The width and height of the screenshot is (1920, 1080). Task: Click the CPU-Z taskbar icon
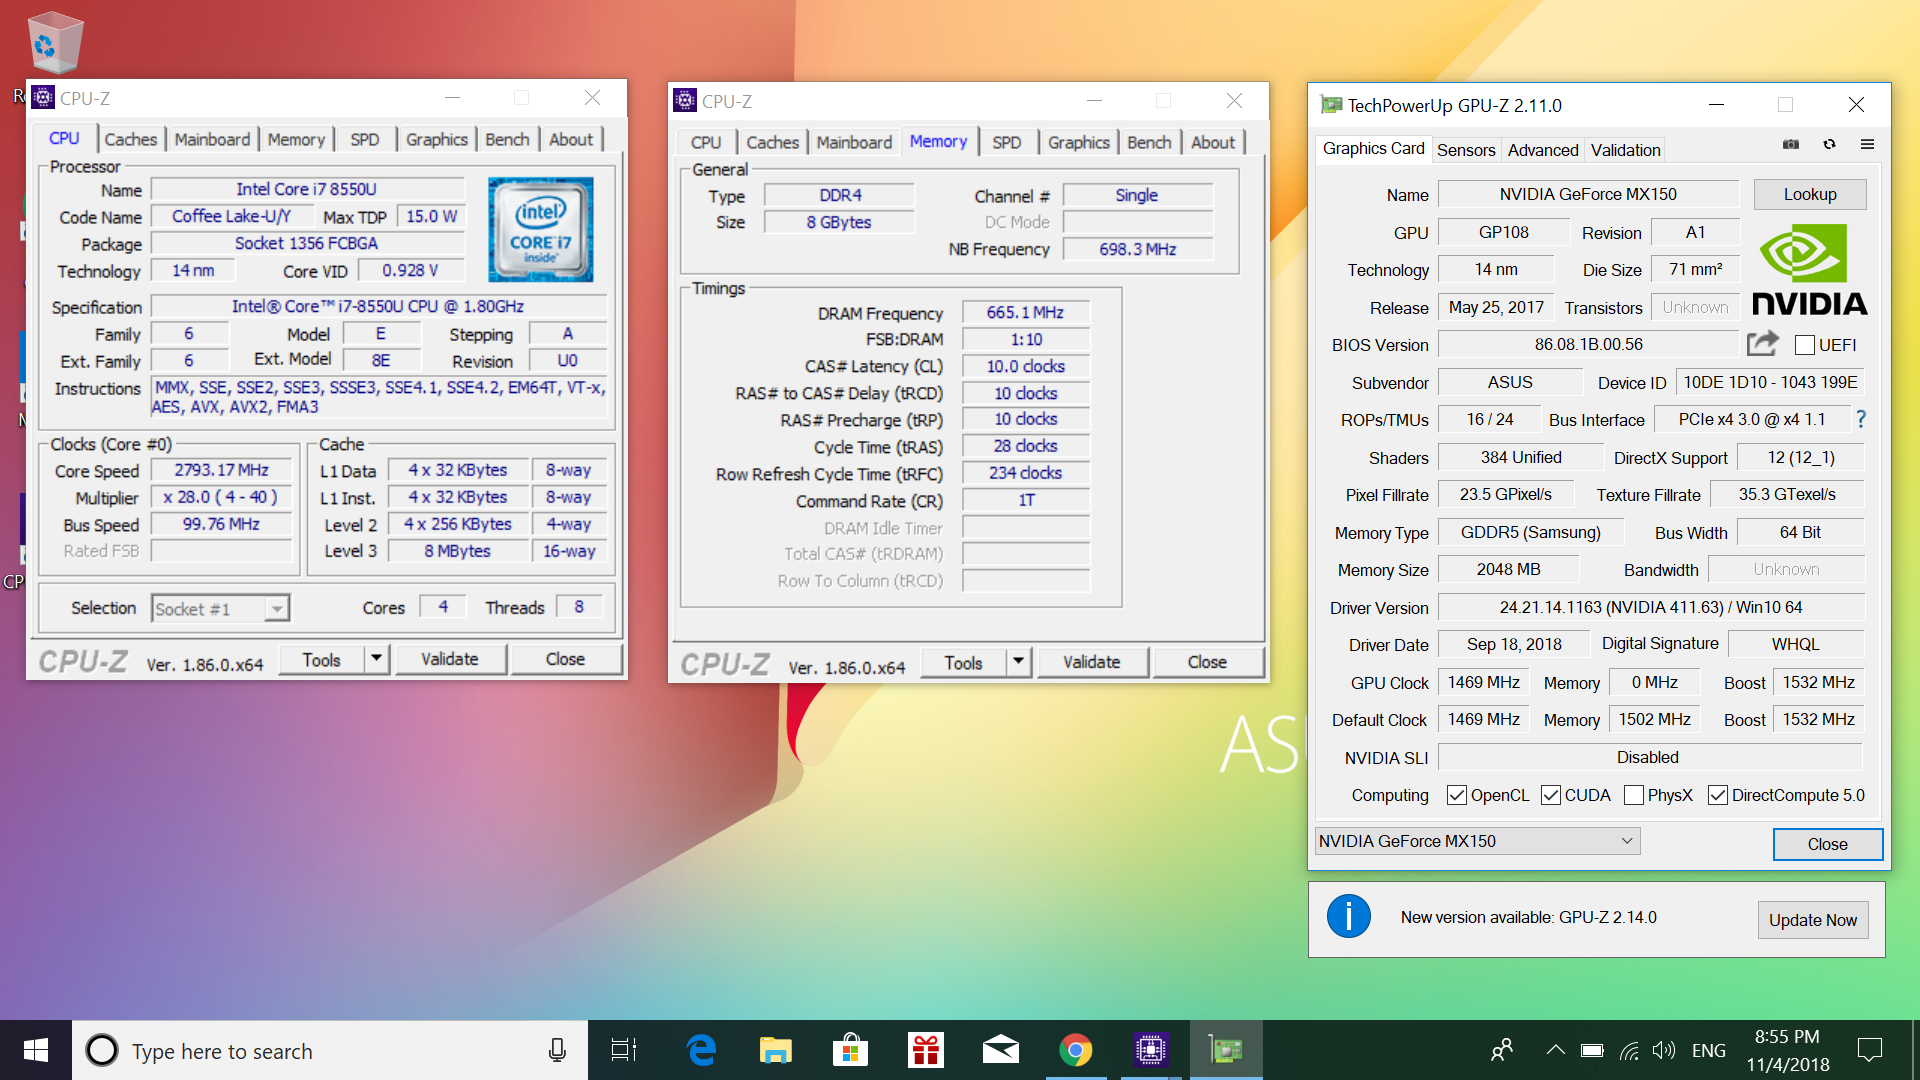1151,1050
